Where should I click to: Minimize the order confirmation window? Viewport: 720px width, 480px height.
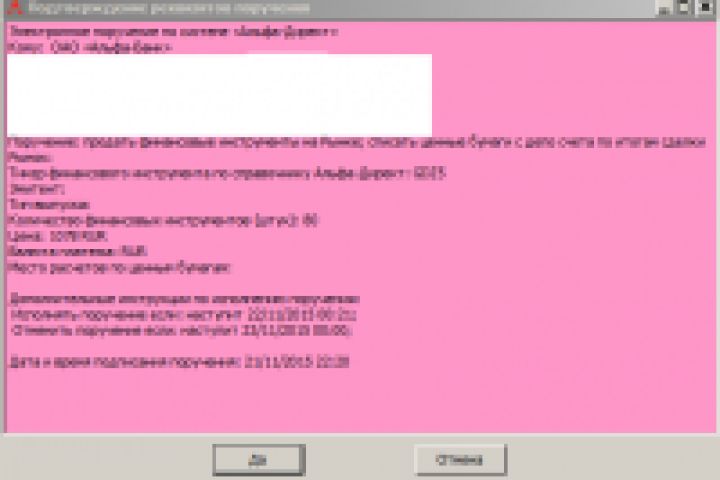[664, 8]
